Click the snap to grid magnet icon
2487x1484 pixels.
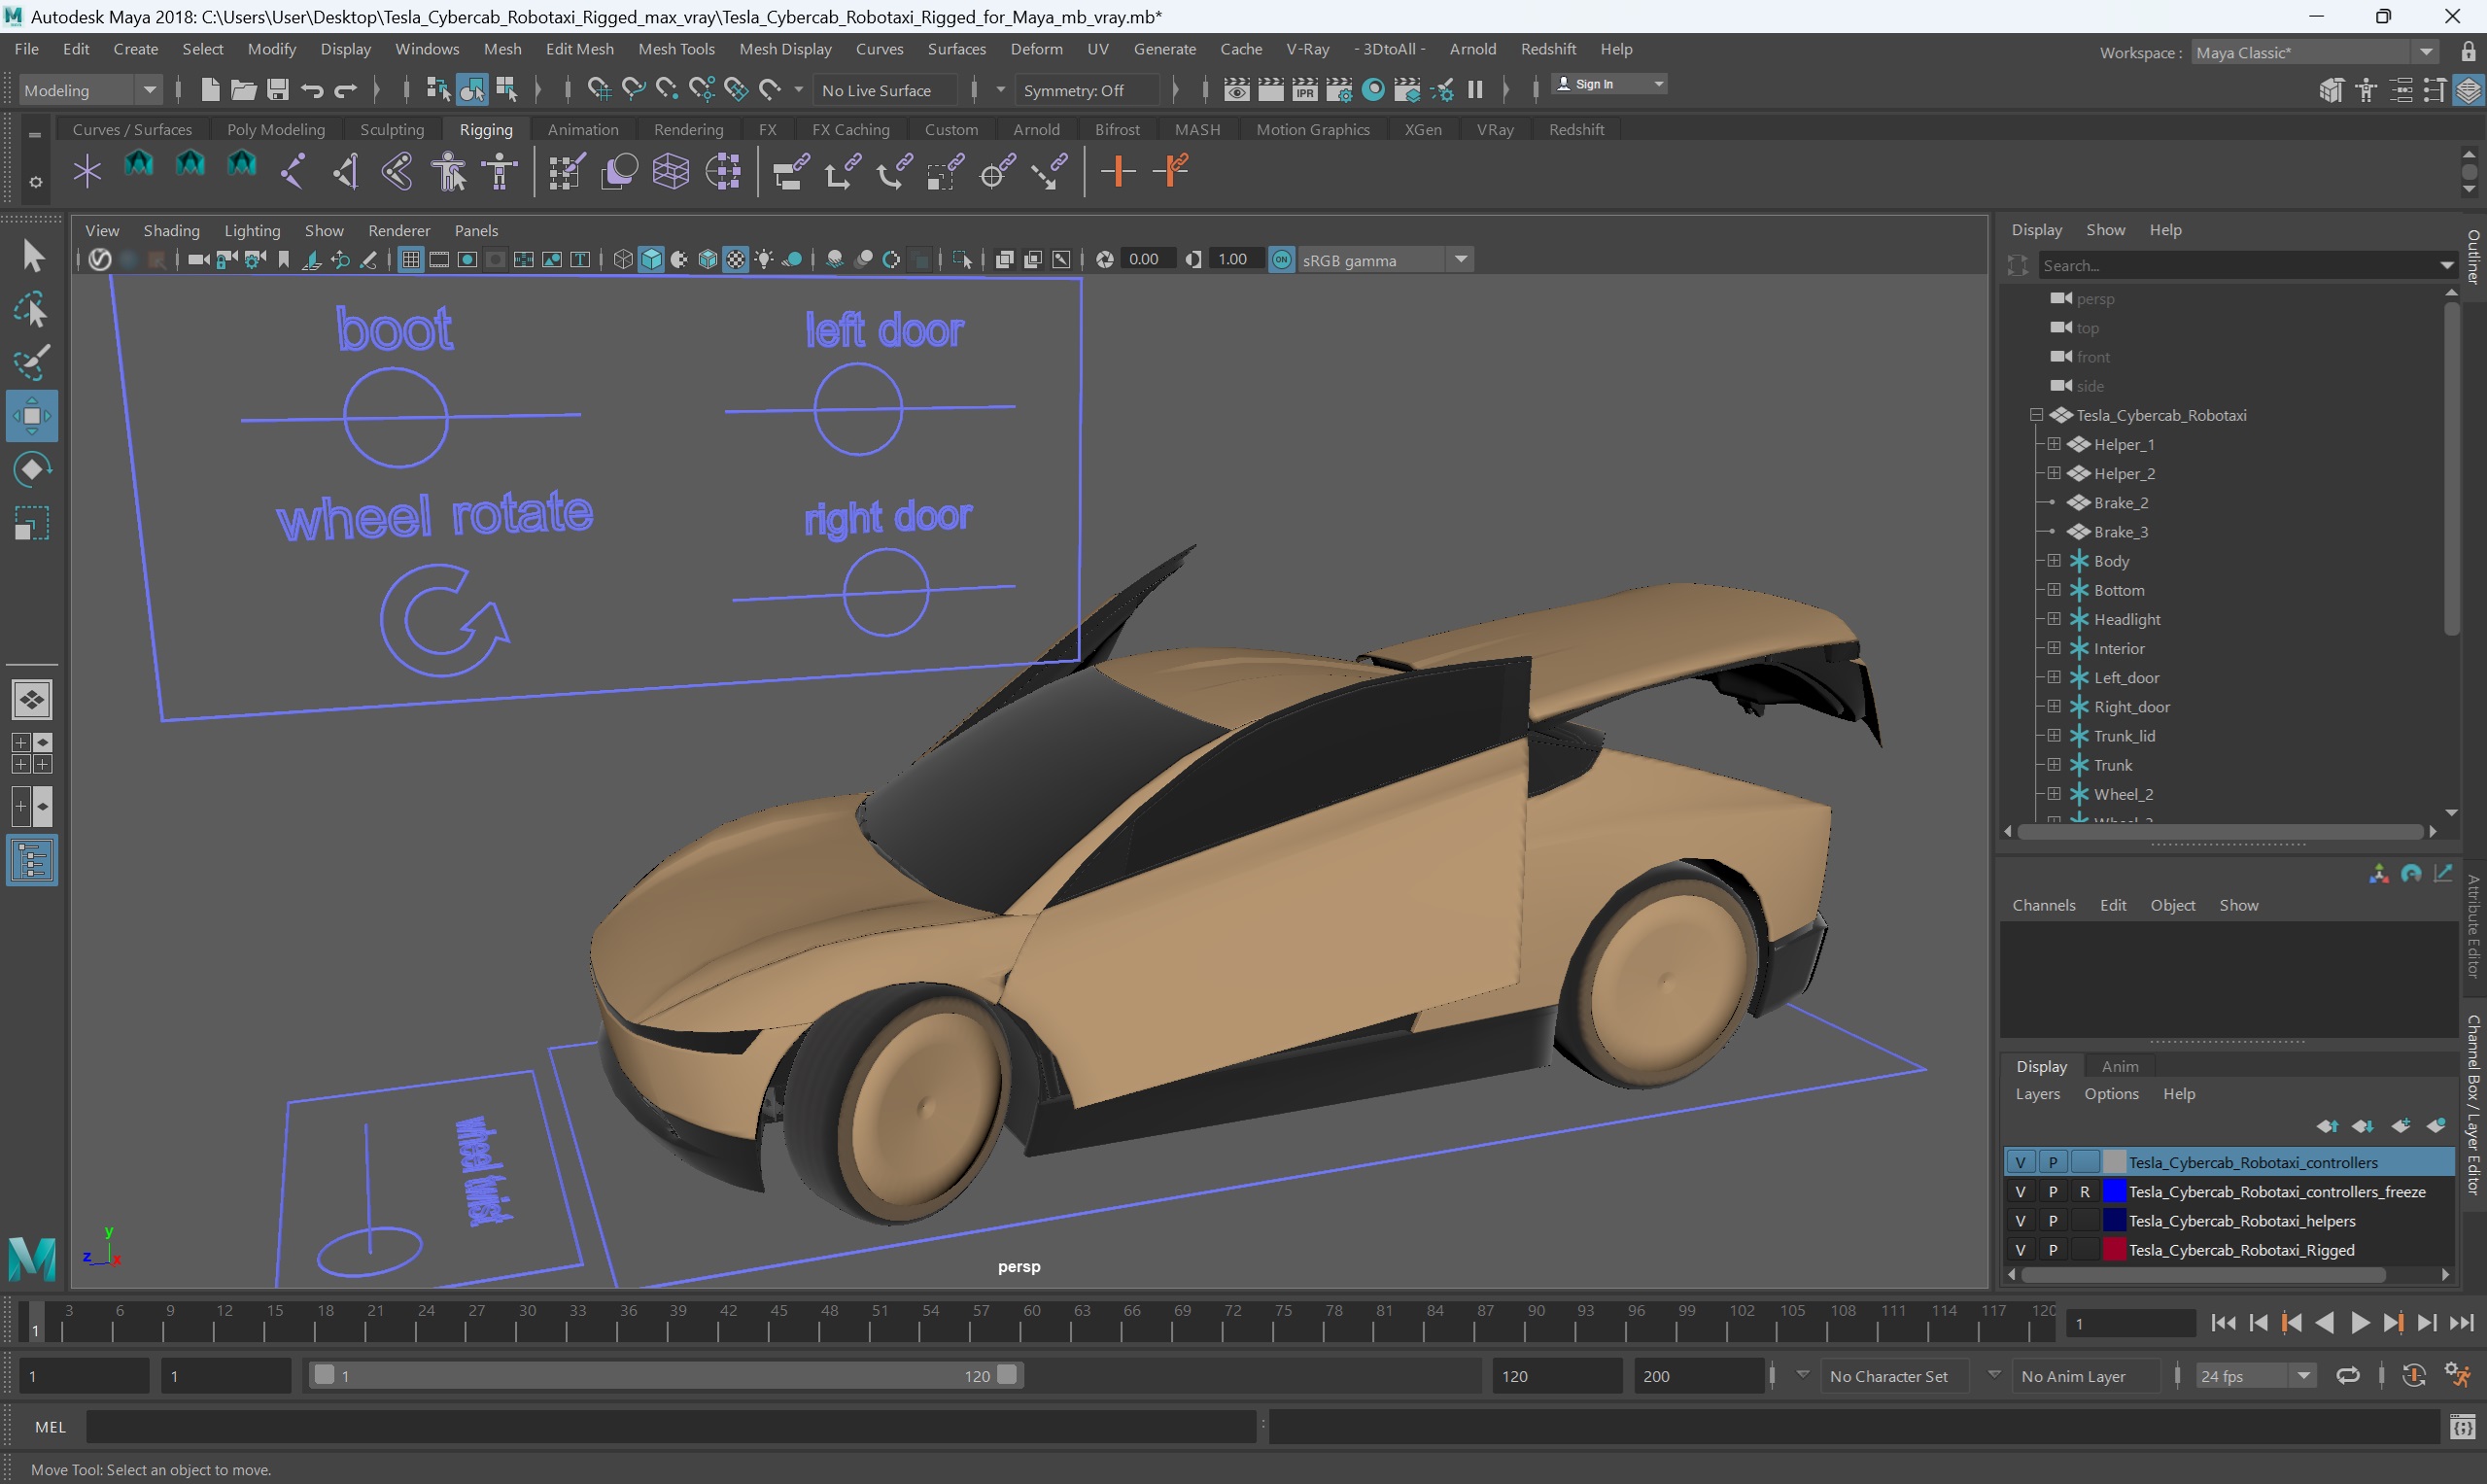[598, 90]
